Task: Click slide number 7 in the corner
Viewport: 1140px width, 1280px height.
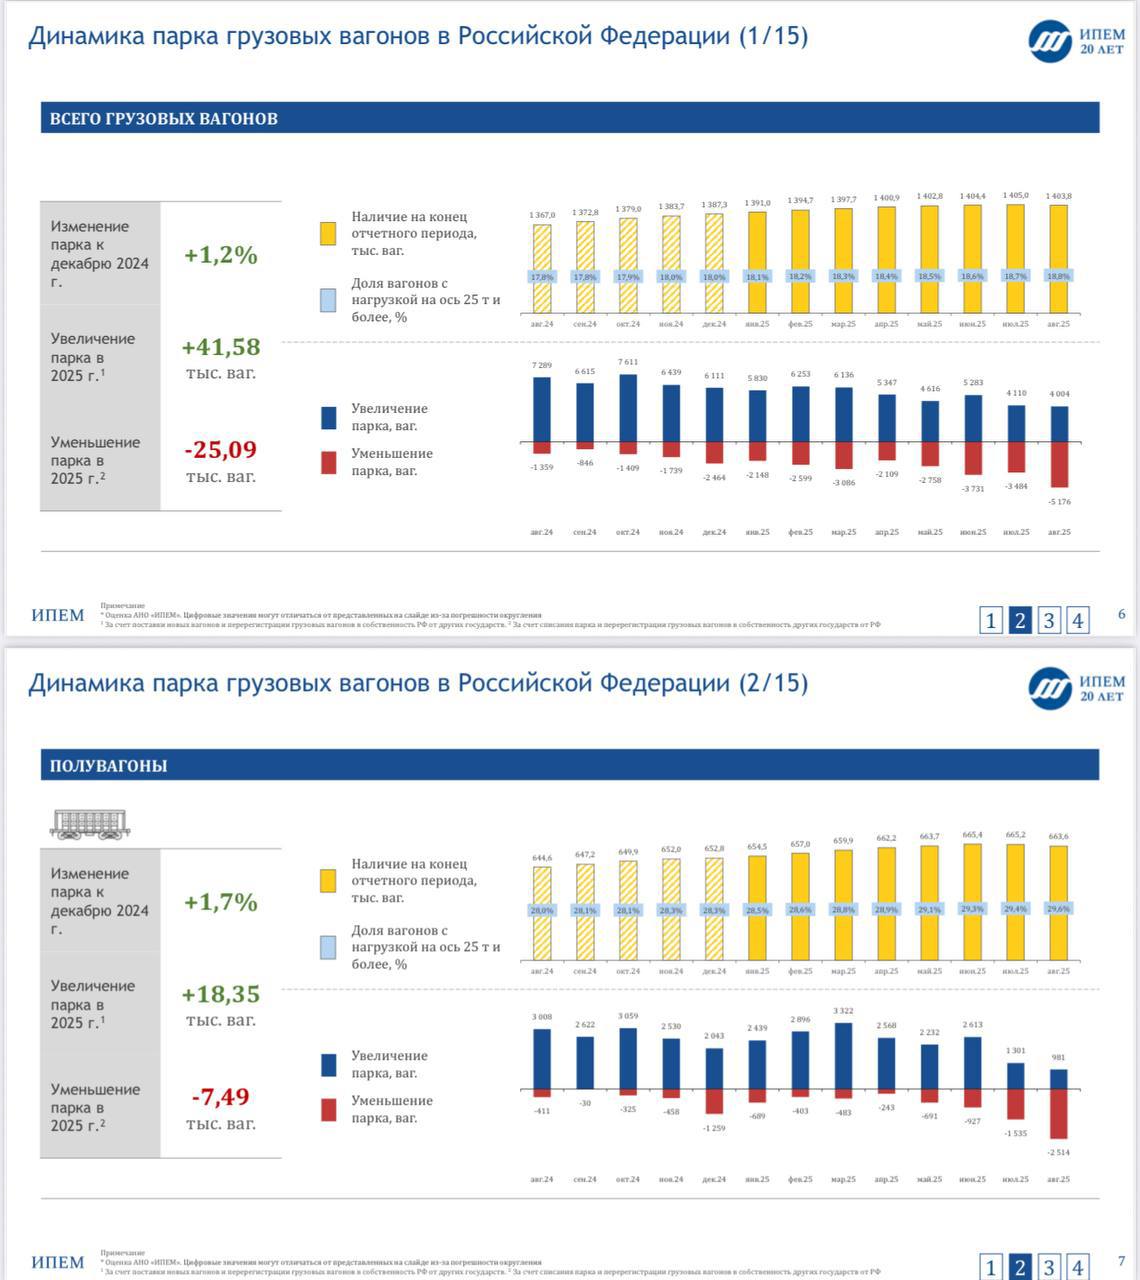Action: 1122,1262
